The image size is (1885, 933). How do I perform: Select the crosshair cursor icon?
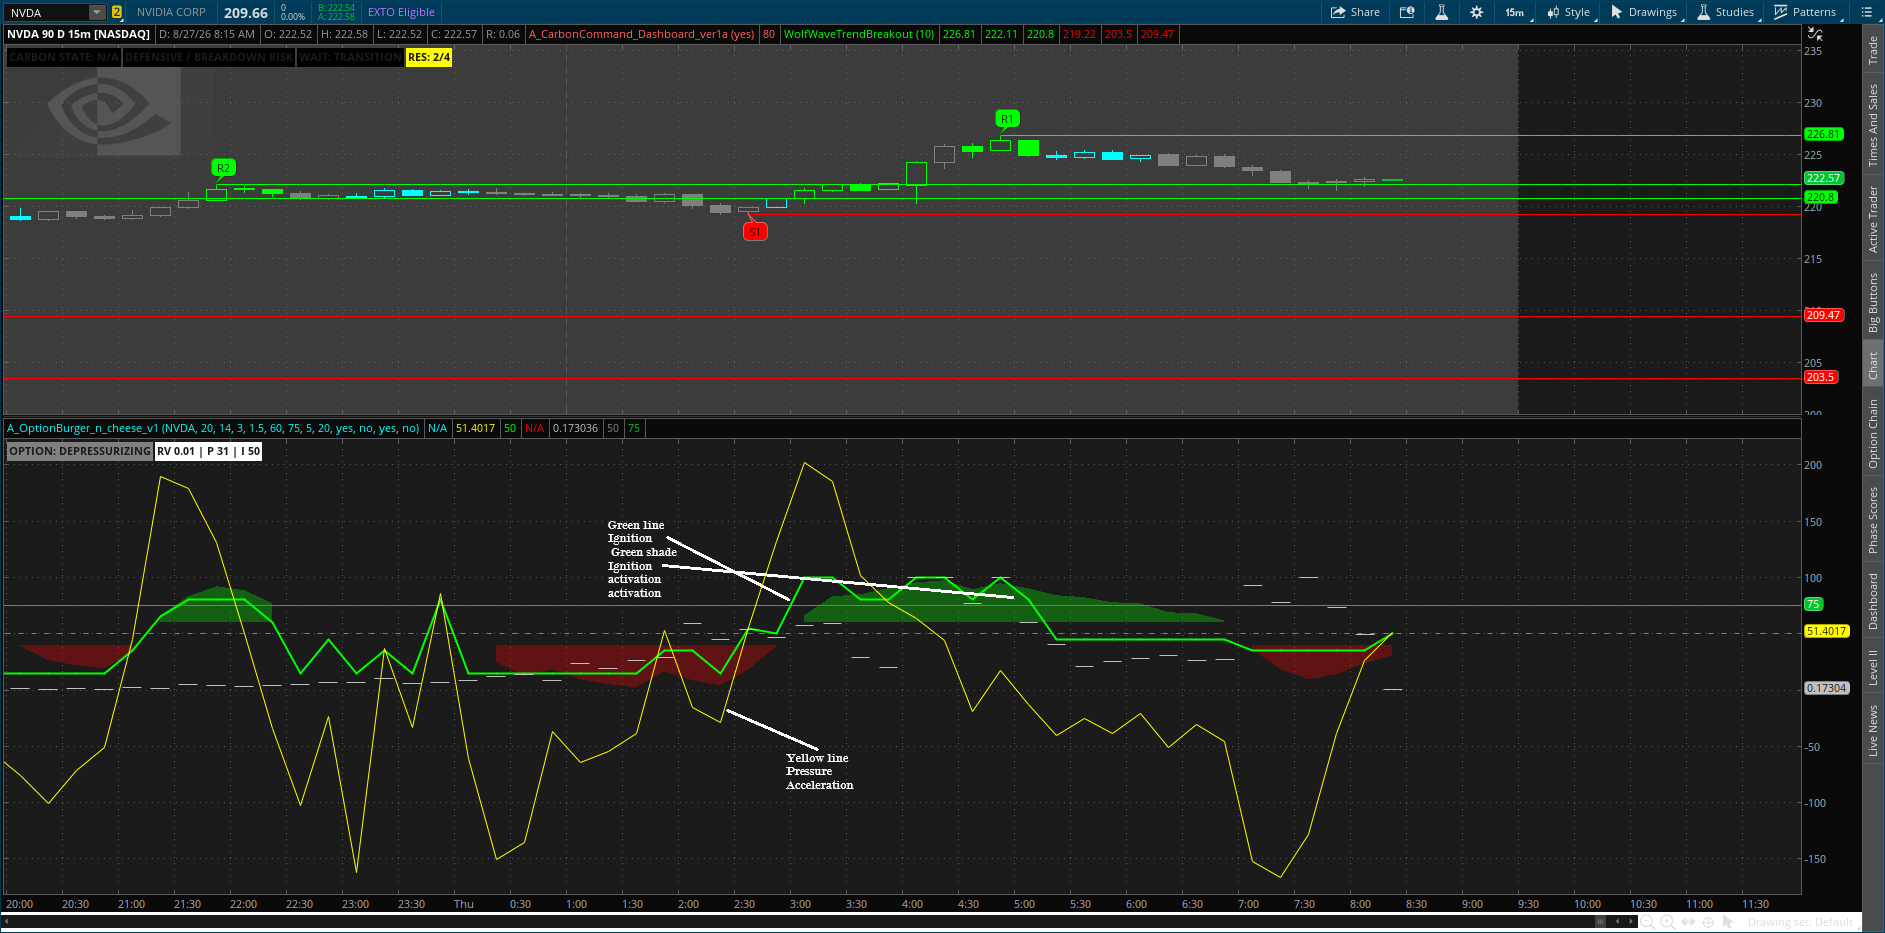[1709, 922]
